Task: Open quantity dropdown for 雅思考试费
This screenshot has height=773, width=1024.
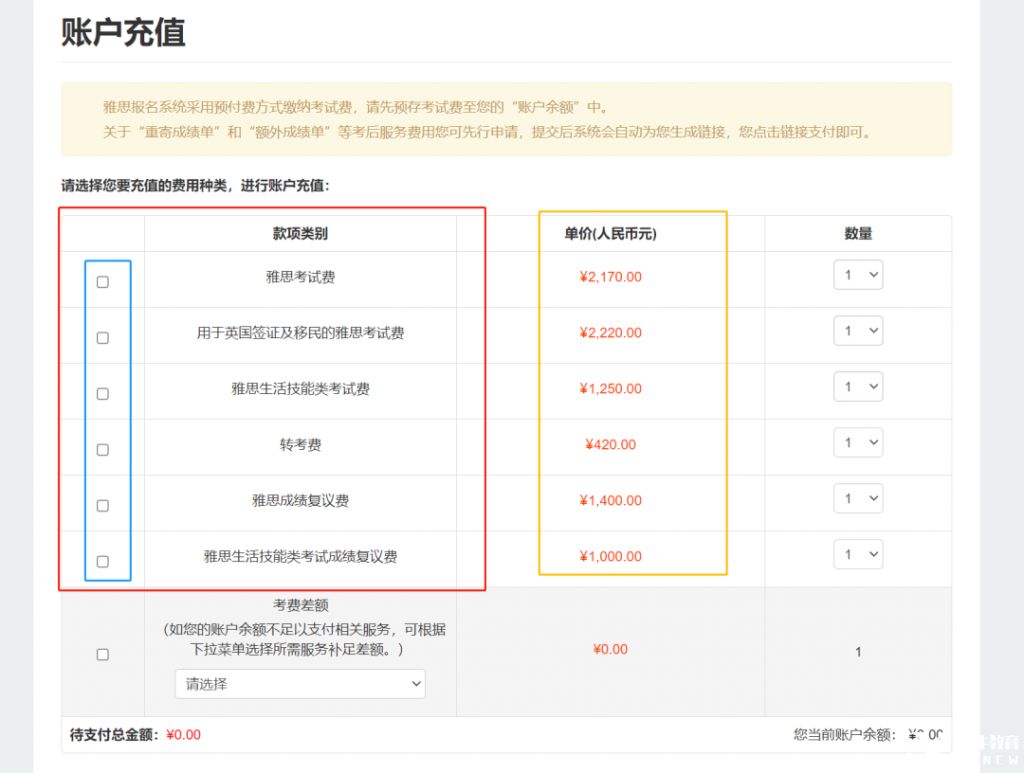Action: (x=858, y=275)
